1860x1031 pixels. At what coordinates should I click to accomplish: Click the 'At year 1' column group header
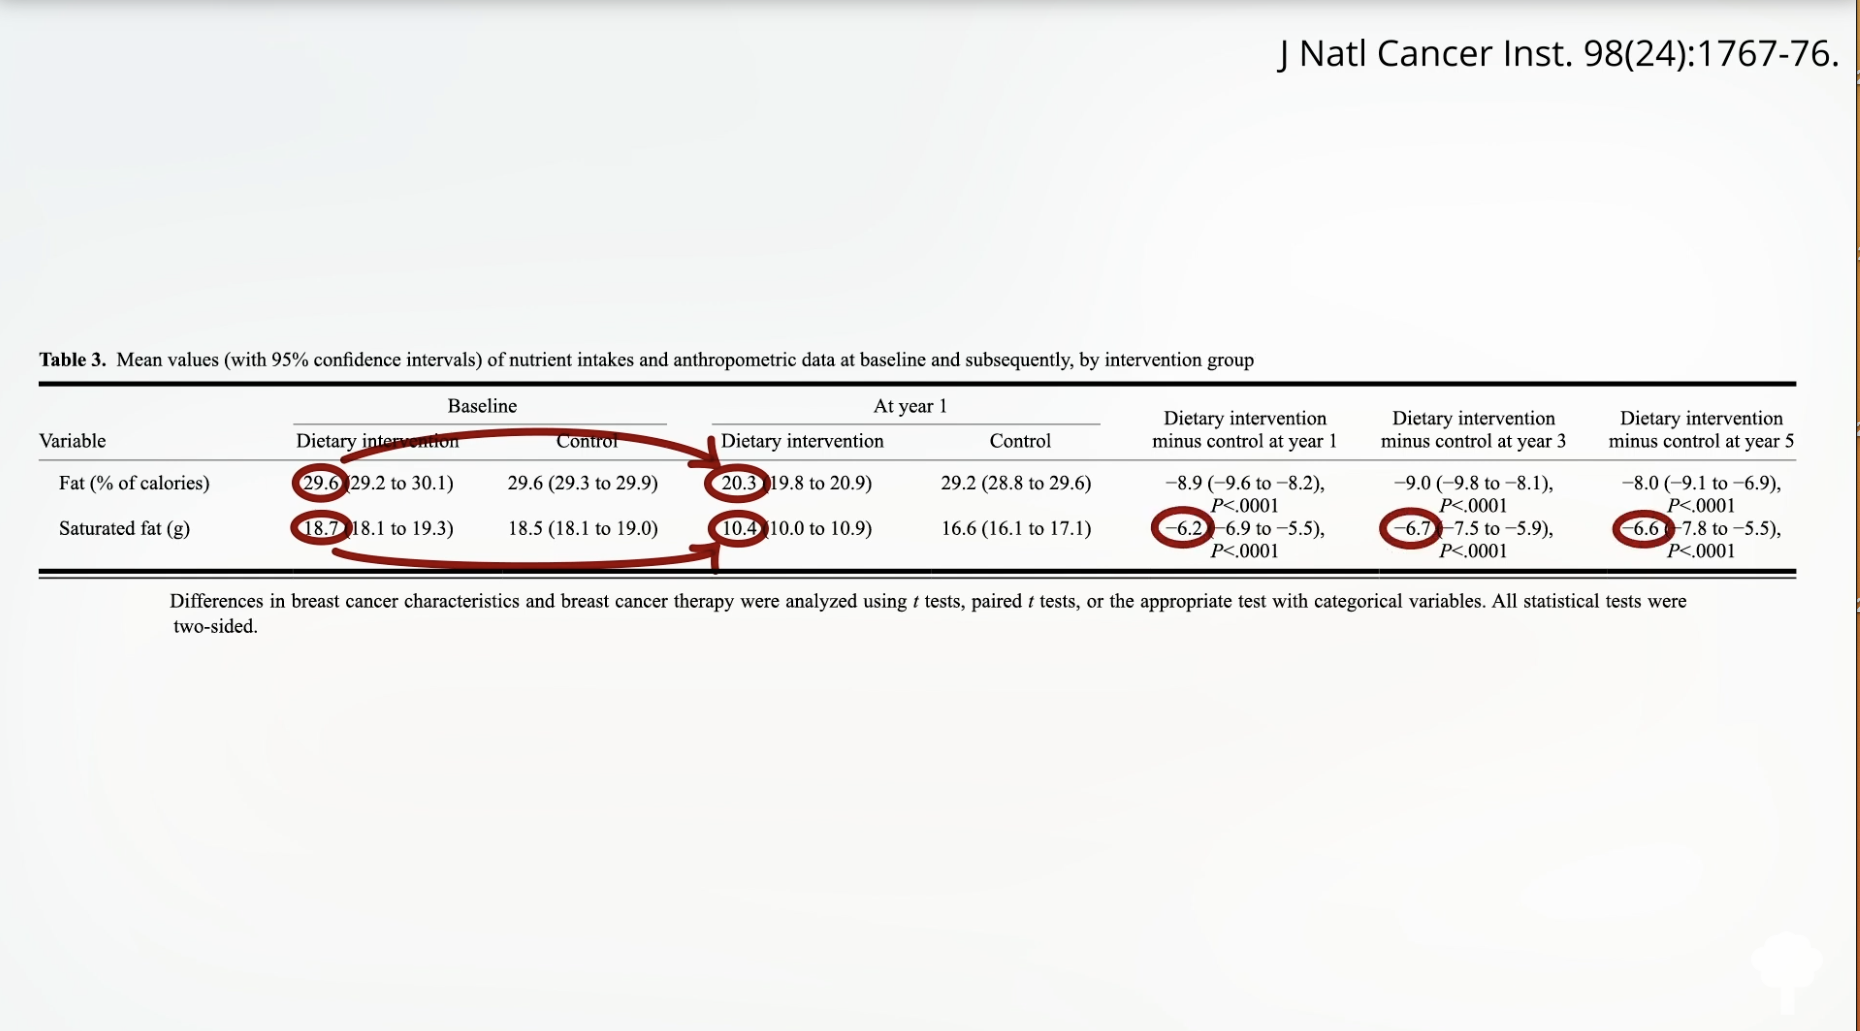909,406
